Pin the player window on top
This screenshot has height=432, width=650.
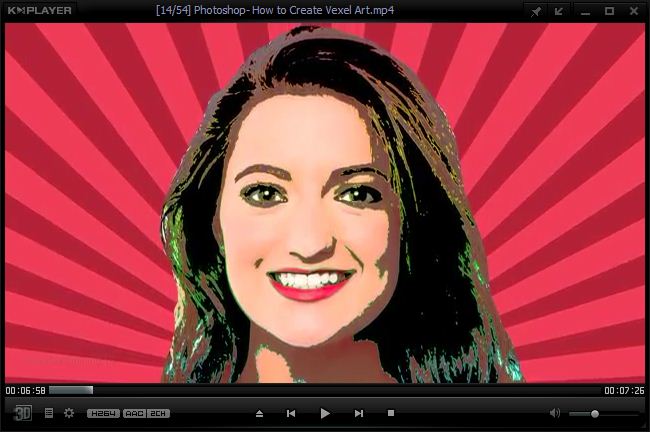click(x=536, y=12)
